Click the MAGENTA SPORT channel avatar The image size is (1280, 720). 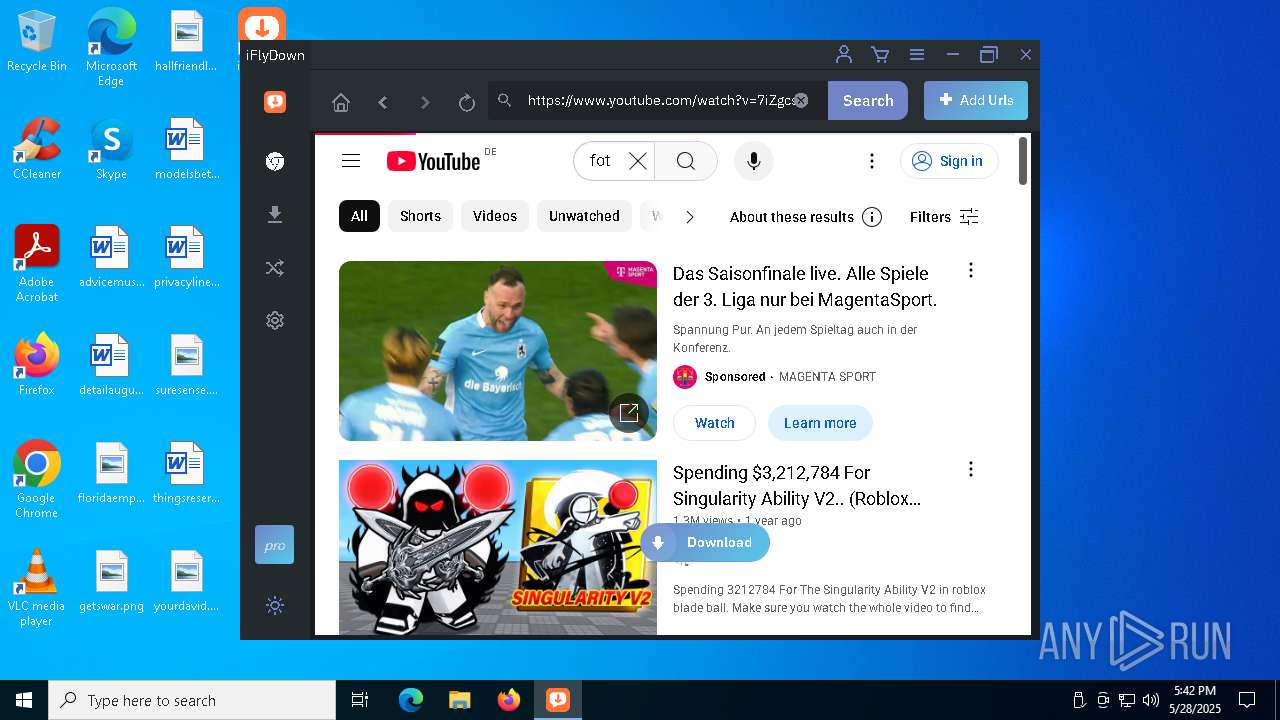point(685,377)
